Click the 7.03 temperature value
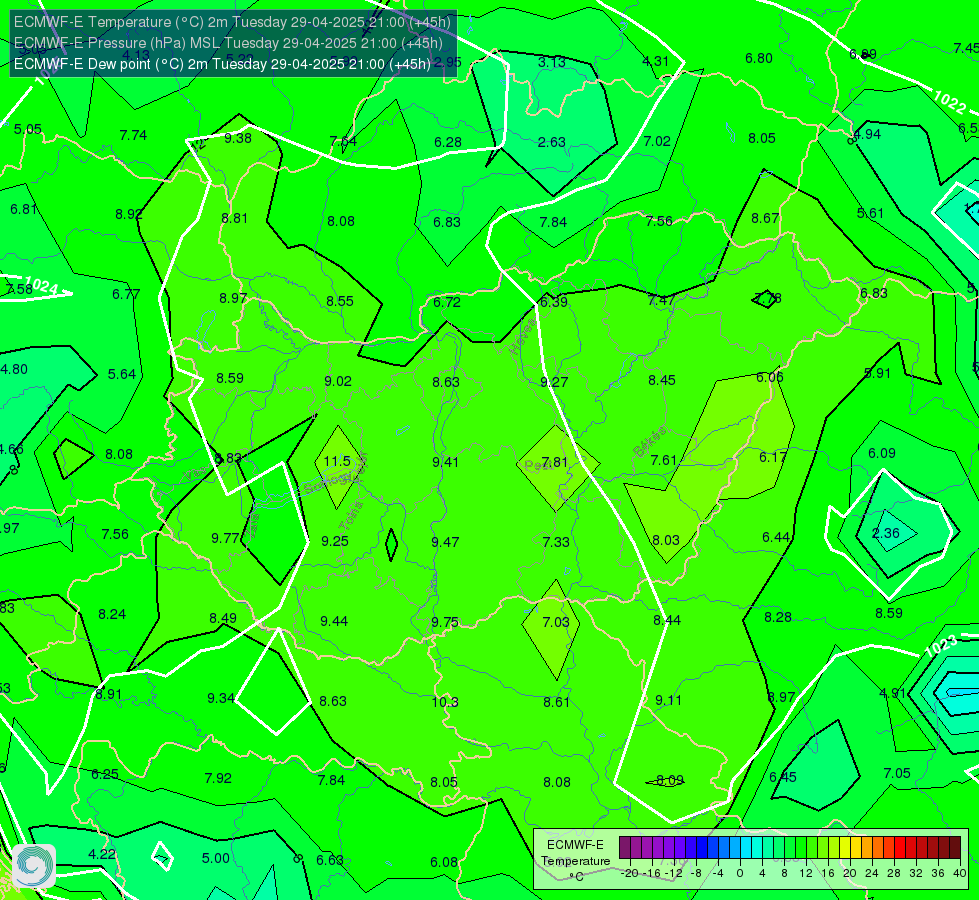The height and width of the screenshot is (900, 979). click(556, 622)
